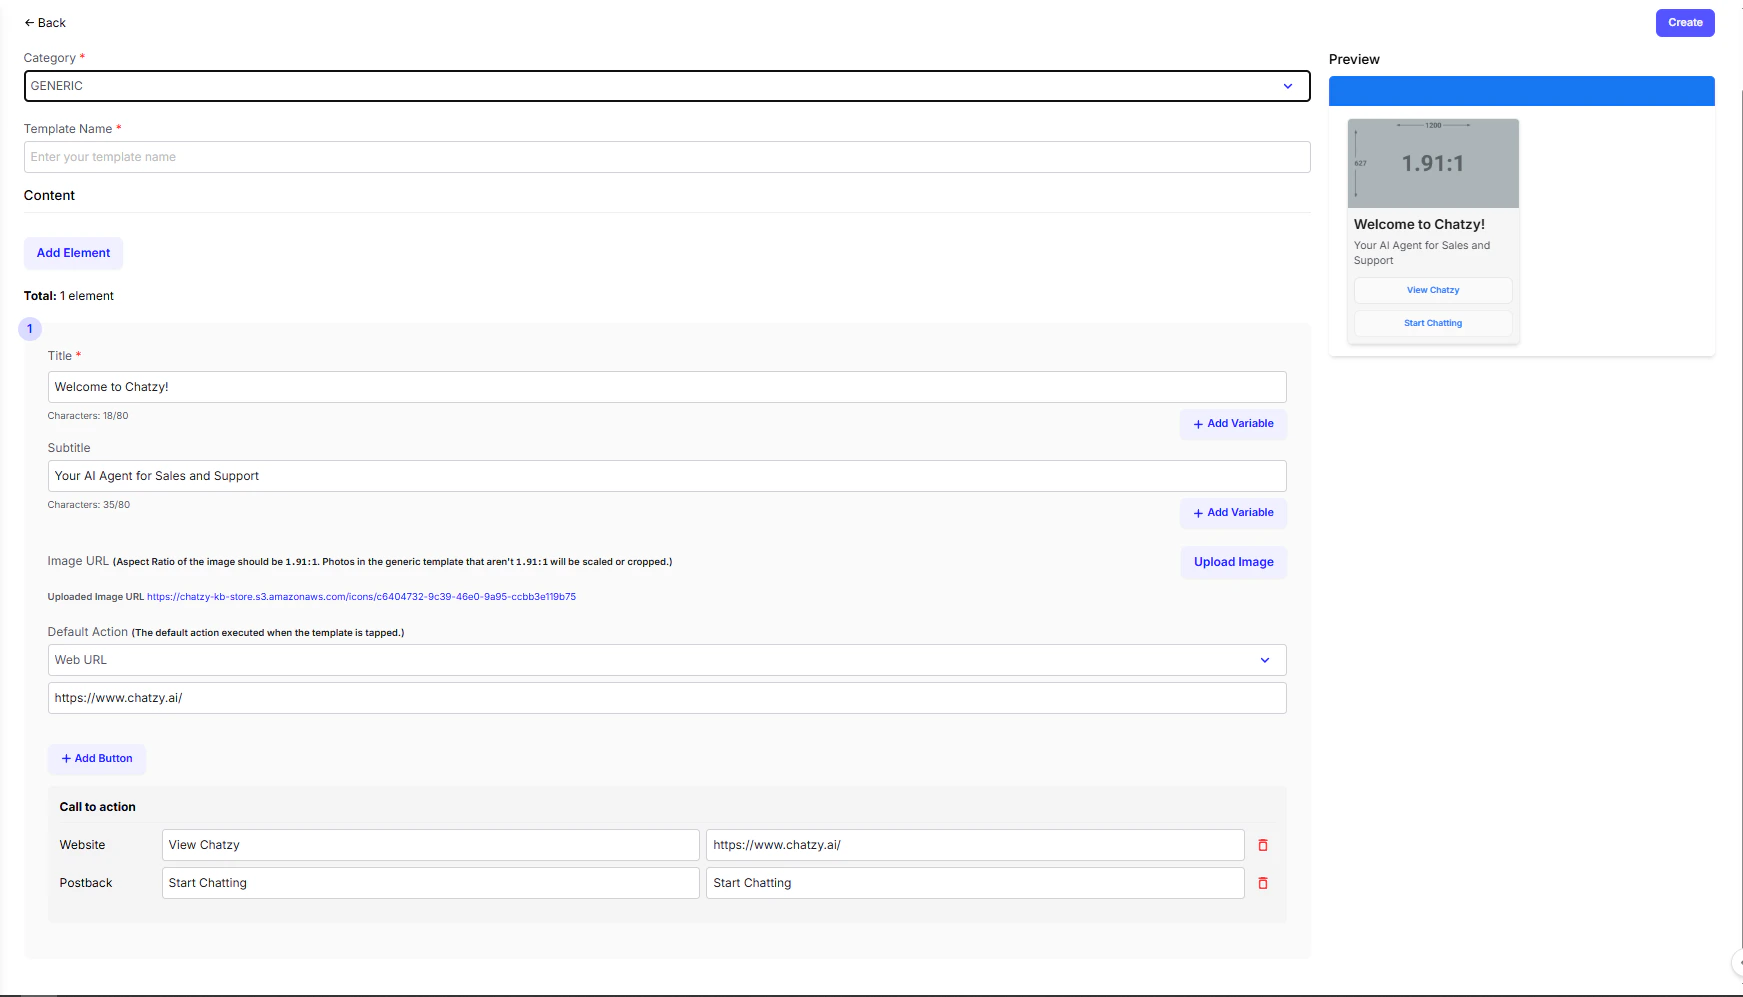Click the Start Chatting preview button
Image resolution: width=1743 pixels, height=997 pixels.
click(x=1433, y=323)
